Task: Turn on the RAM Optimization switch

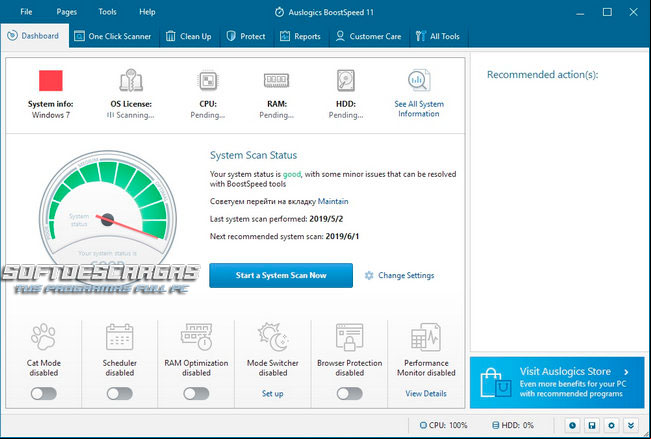Action: point(196,393)
